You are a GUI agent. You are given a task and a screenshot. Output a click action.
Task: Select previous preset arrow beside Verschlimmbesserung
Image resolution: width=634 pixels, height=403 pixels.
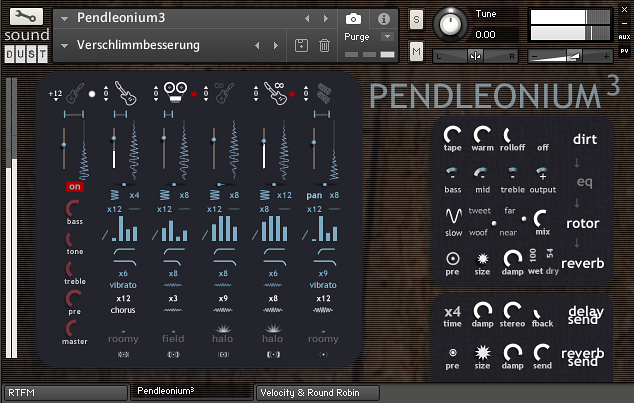(257, 46)
